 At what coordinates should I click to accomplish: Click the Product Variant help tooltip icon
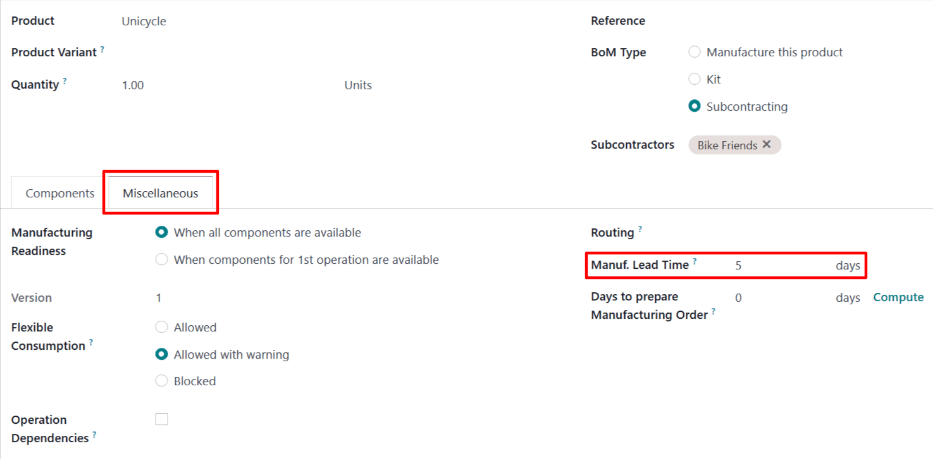(x=102, y=48)
